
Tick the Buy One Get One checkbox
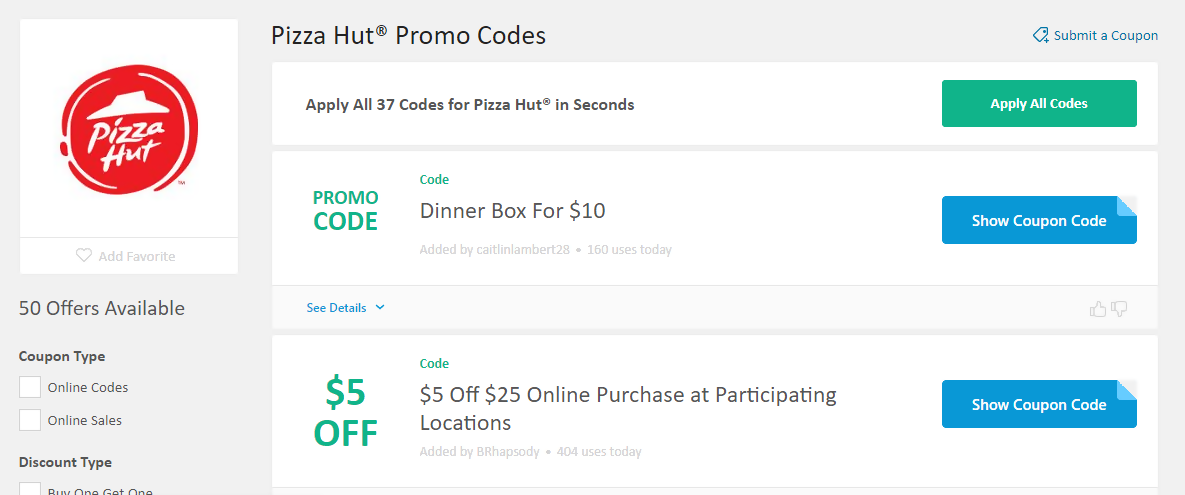coord(30,489)
